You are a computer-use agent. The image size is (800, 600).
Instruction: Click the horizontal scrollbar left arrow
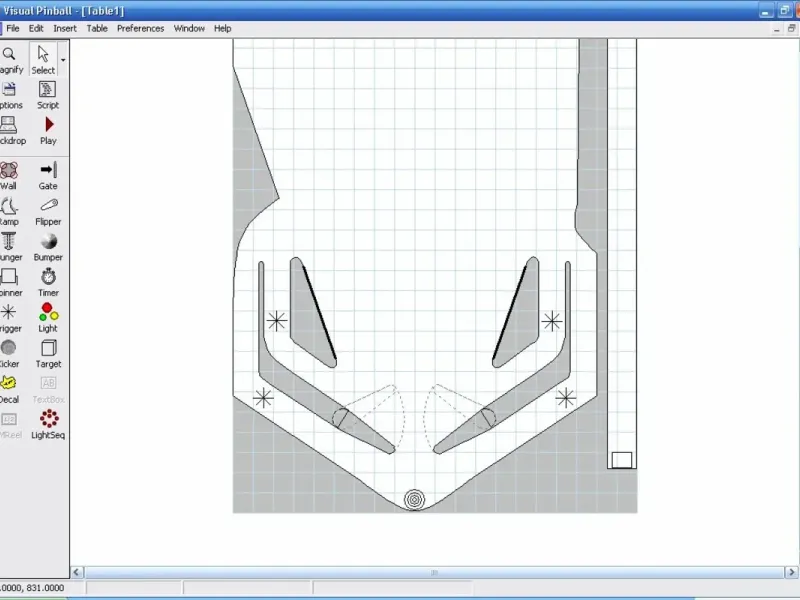(77, 572)
